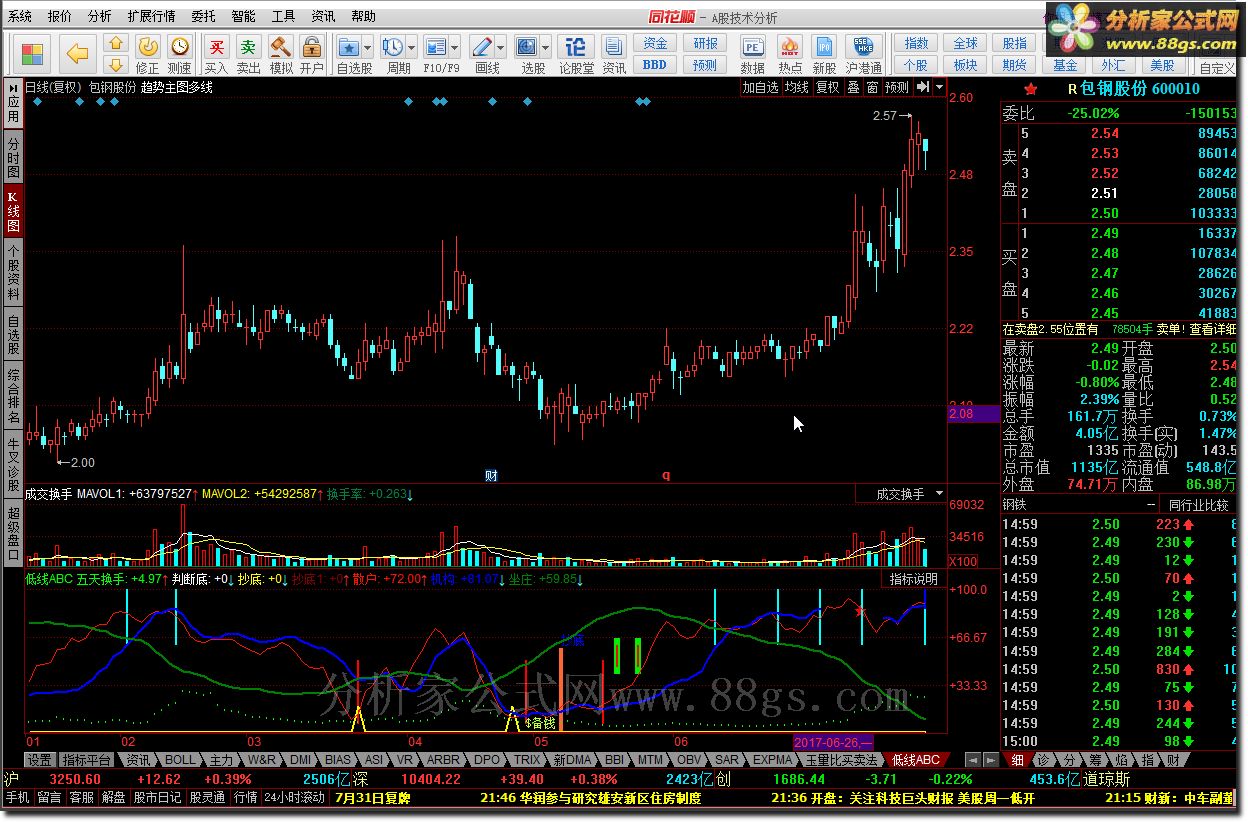Screen dimensions: 1248x822
Task: Open the 热点 hot spots icon
Action: click(x=790, y=54)
